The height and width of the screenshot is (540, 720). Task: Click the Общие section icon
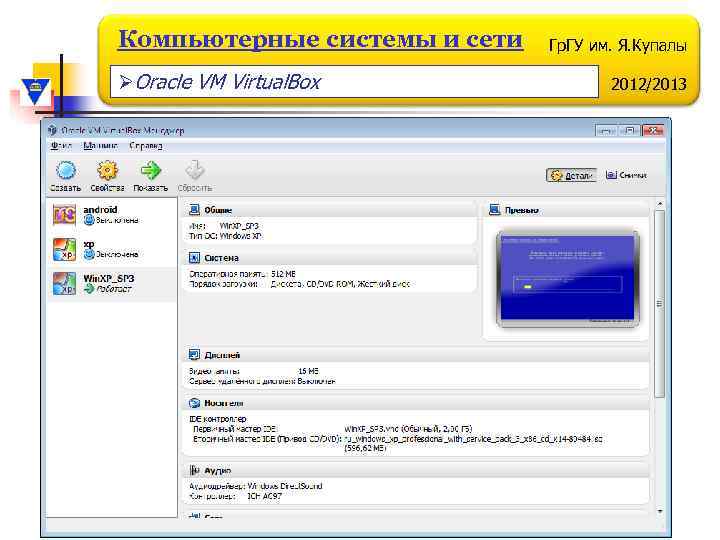(194, 210)
